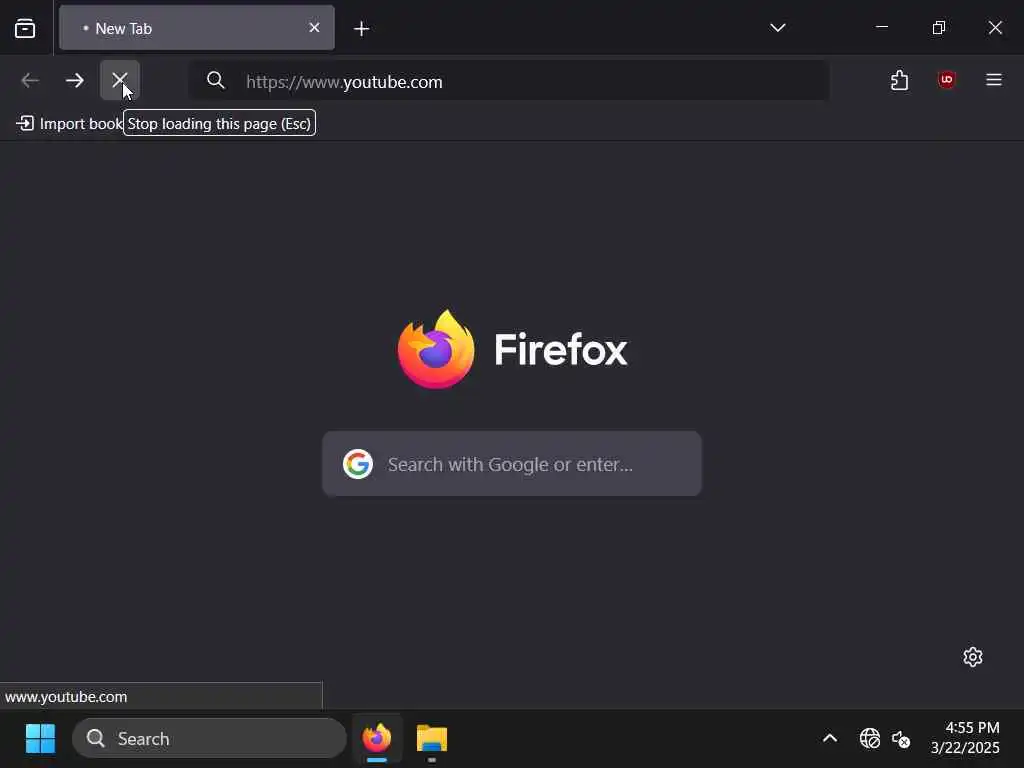Click the Firefox logo on new tab page
Screen dimensions: 1024x768
436,349
